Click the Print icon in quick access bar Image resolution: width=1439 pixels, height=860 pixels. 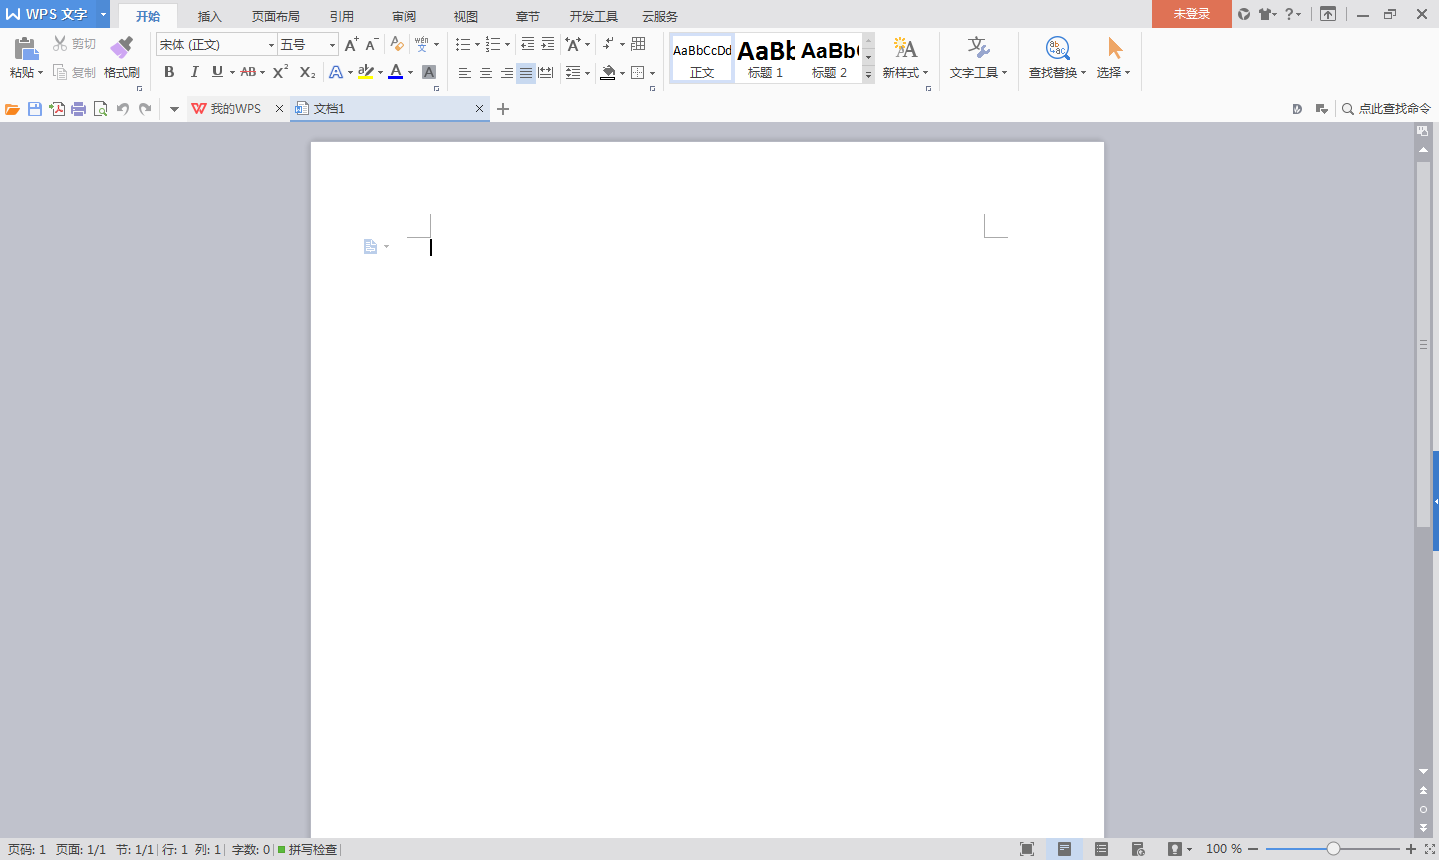pyautogui.click(x=78, y=109)
